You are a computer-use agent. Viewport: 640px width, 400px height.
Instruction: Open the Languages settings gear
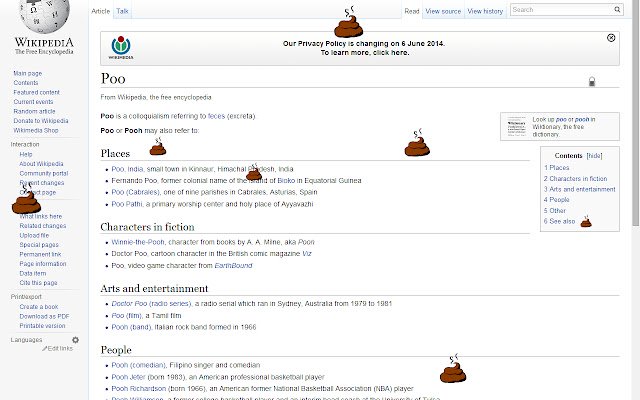click(x=76, y=340)
